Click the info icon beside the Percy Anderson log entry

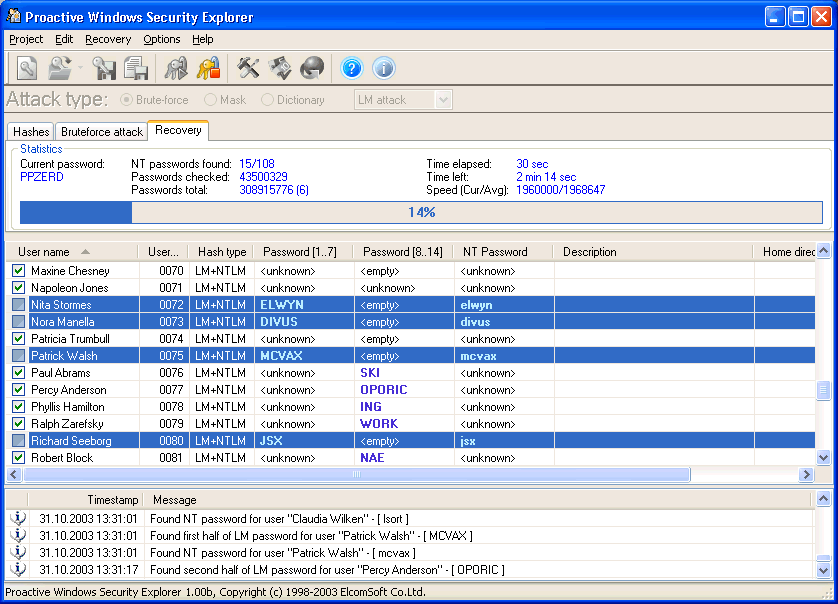point(18,569)
